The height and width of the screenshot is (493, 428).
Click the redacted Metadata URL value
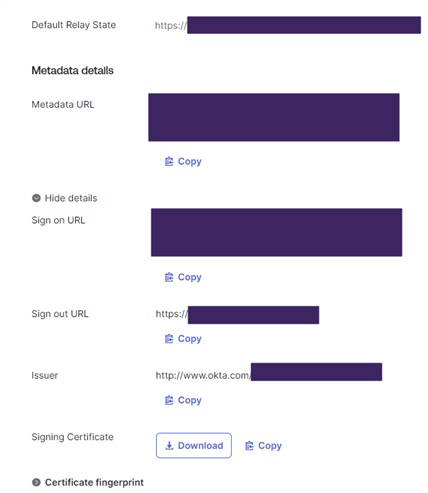coord(274,117)
